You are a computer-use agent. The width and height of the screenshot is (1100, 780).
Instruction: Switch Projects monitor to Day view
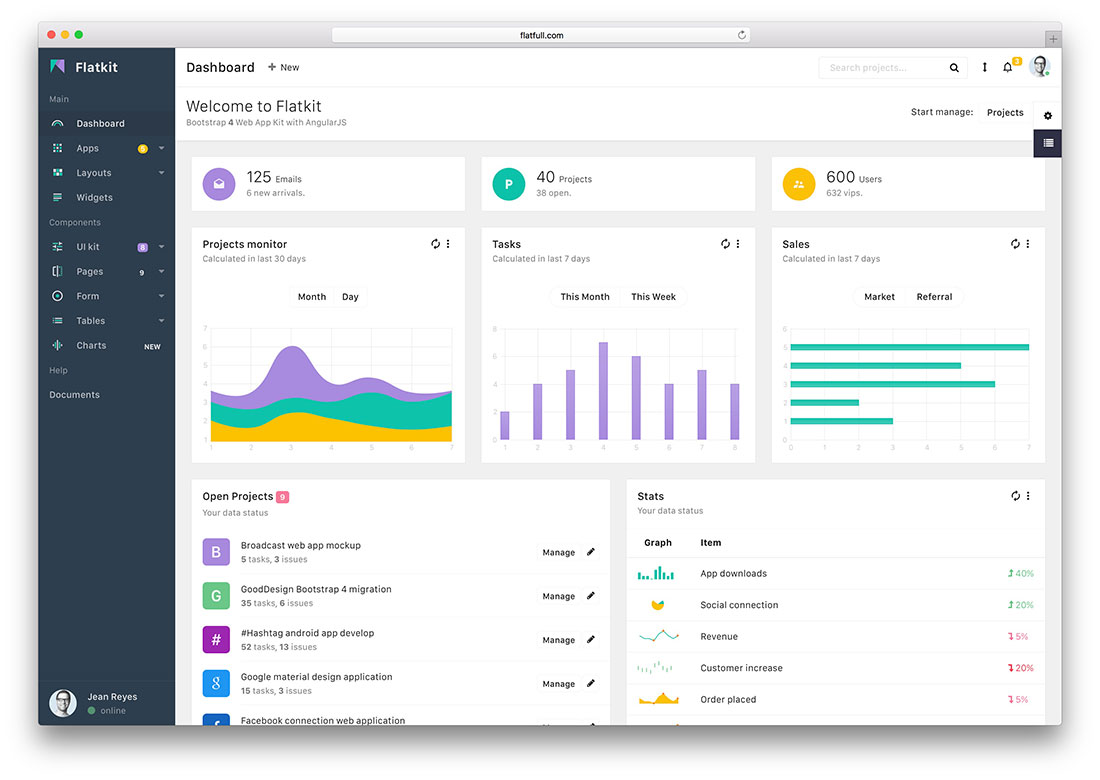point(350,296)
